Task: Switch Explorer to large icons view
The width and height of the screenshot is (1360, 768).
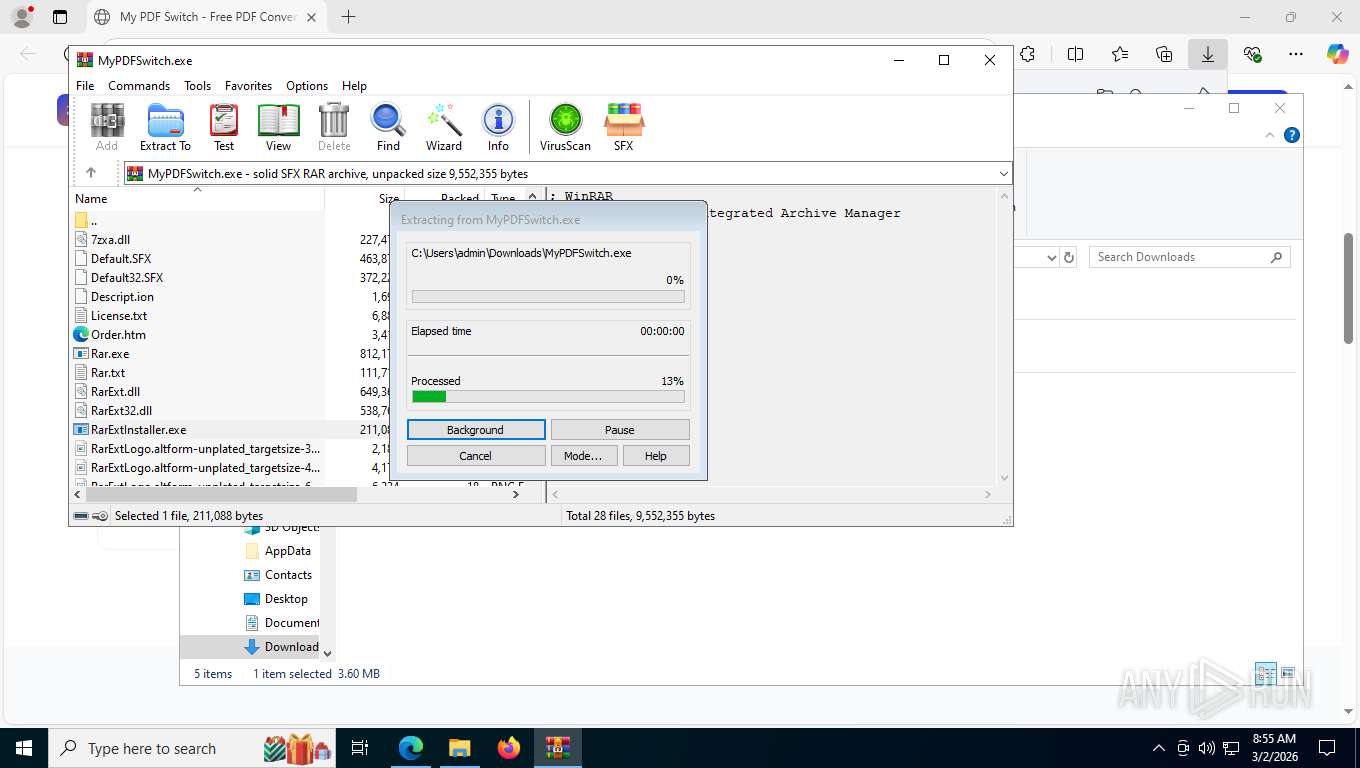Action: 1288,673
